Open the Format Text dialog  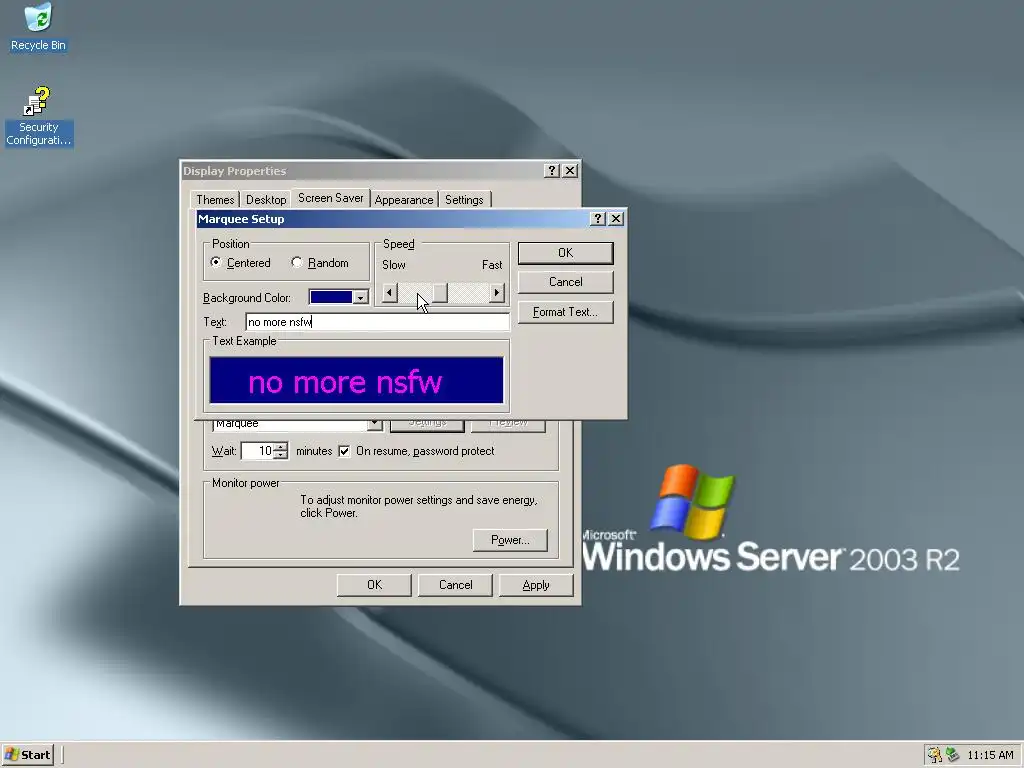(x=566, y=312)
